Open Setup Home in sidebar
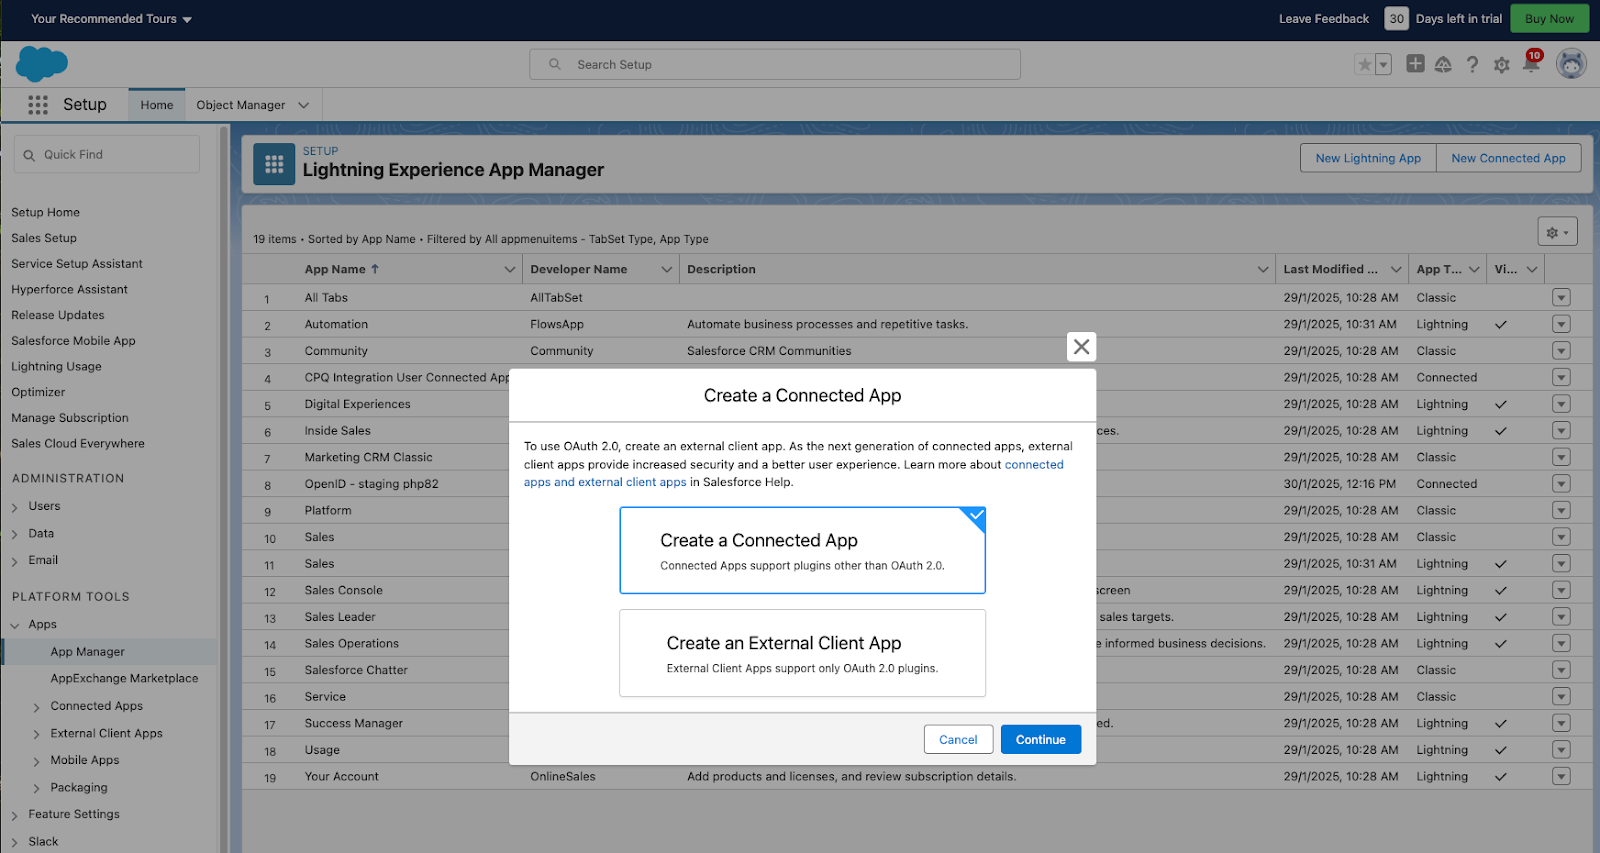1600x853 pixels. point(45,212)
